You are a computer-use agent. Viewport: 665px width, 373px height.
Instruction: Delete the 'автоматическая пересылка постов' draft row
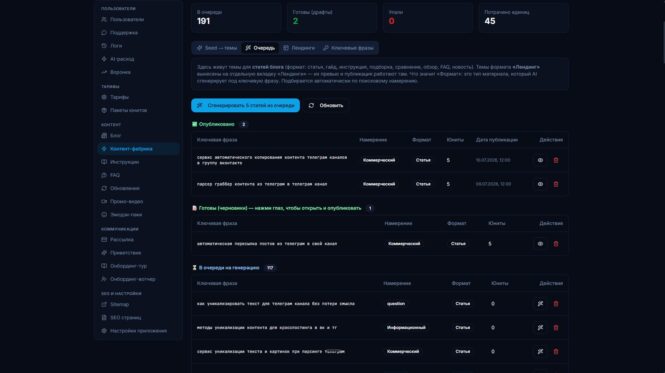click(x=556, y=244)
